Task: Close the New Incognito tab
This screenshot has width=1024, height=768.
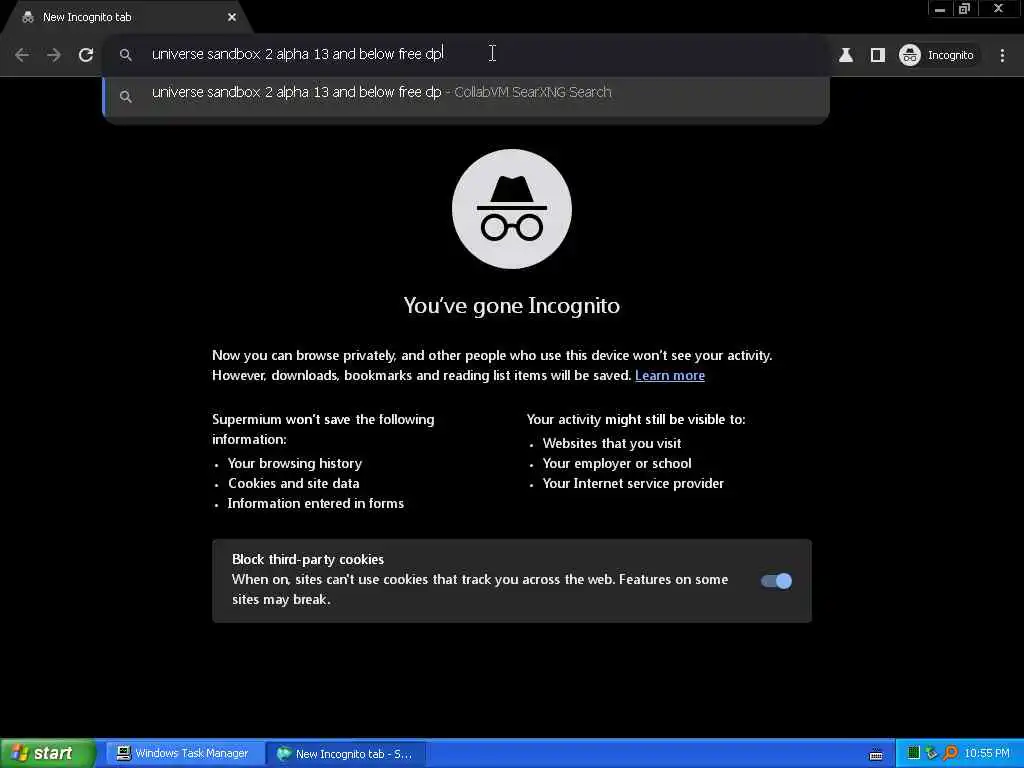Action: [x=232, y=17]
